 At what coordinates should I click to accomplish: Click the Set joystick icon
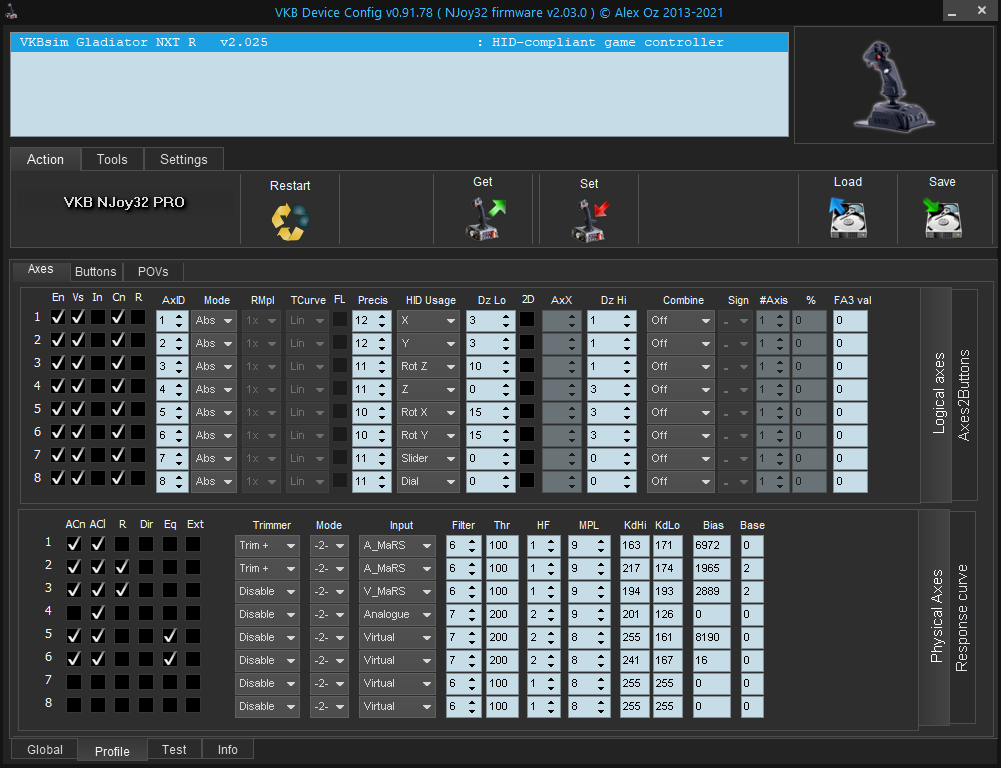[589, 220]
